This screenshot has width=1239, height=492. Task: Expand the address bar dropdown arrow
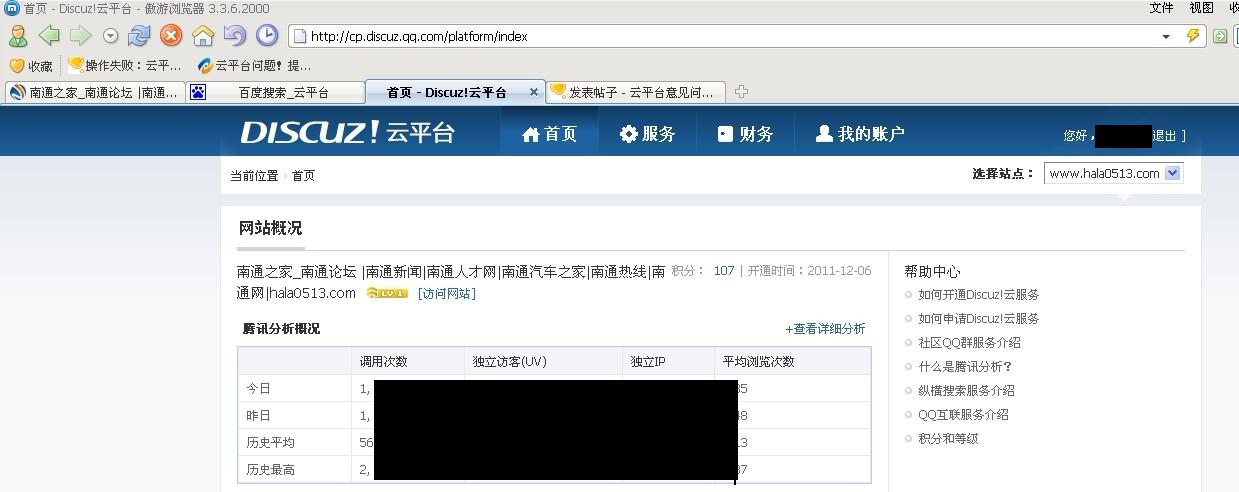[1166, 36]
